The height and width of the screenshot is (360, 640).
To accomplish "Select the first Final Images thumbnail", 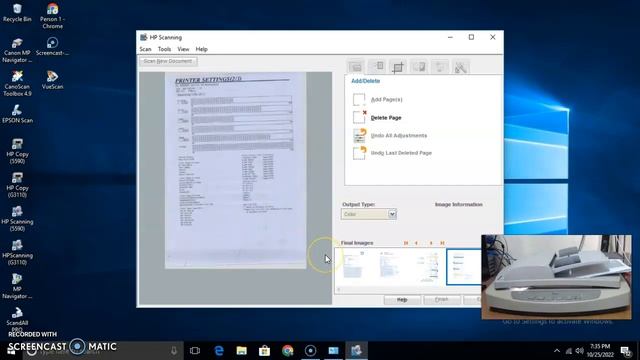I will 353,265.
